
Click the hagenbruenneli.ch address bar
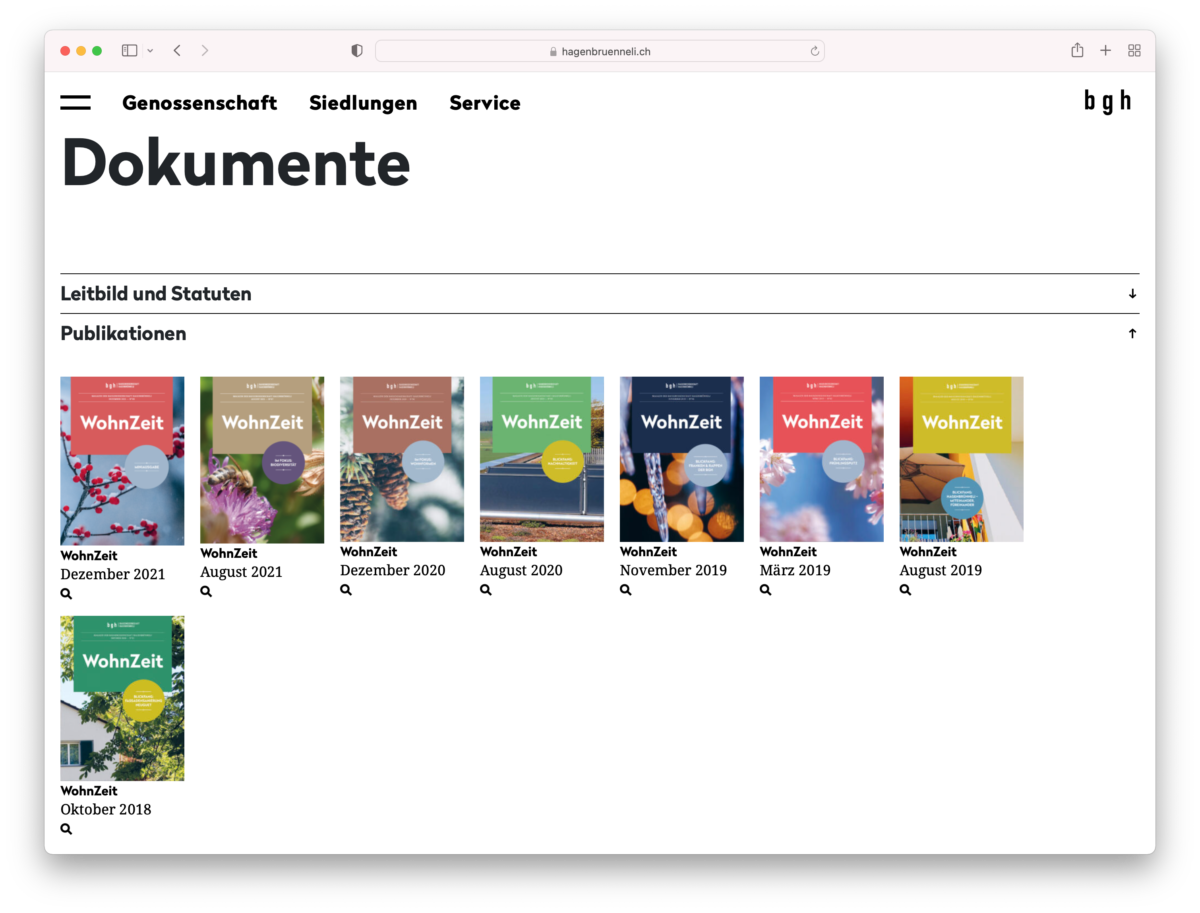[x=599, y=51]
